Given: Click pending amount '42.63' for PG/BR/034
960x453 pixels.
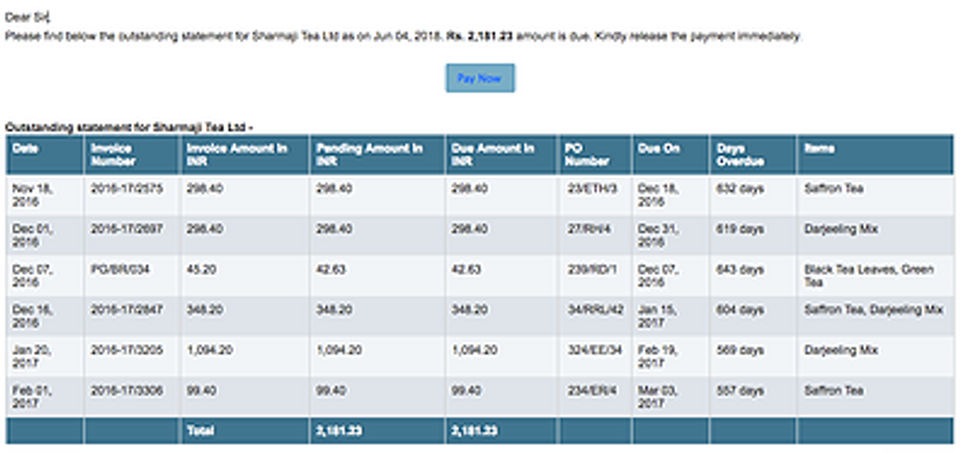Looking at the screenshot, I should pyautogui.click(x=331, y=270).
